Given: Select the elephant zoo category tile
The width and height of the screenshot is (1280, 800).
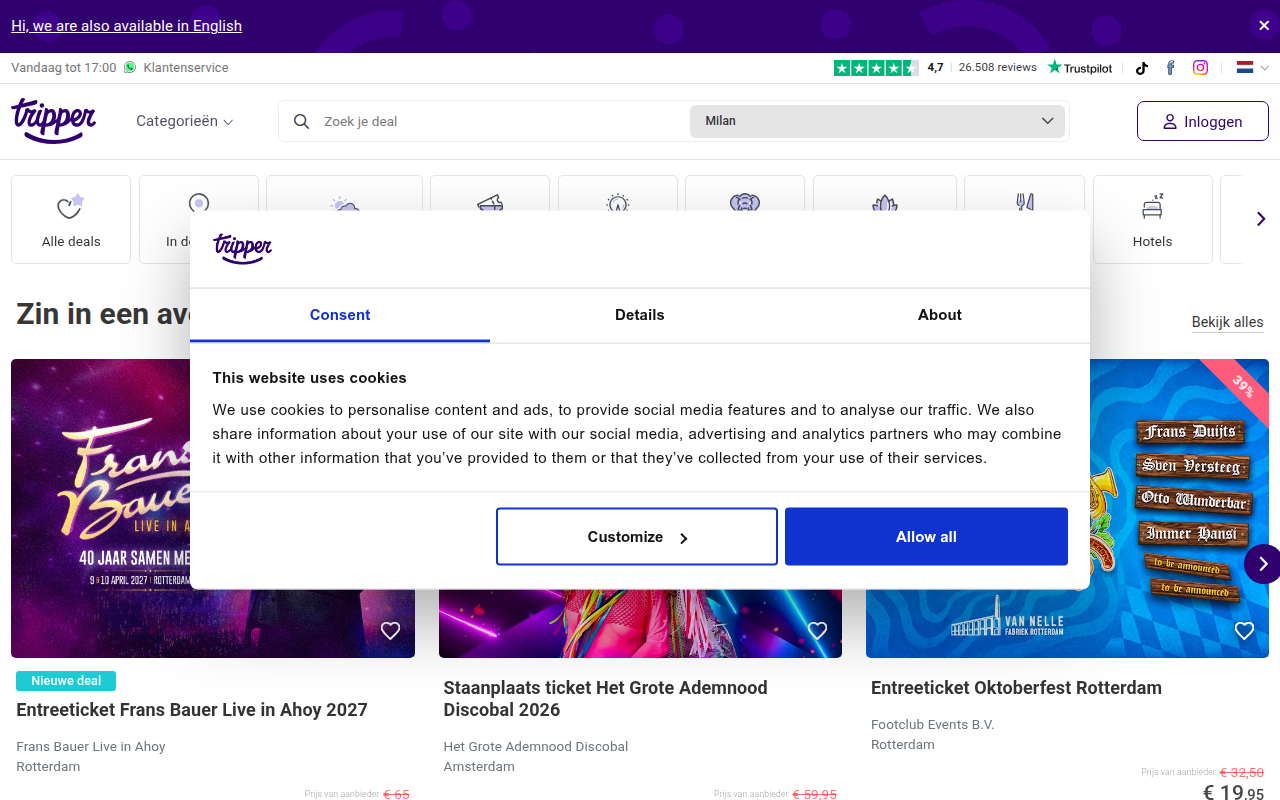Looking at the screenshot, I should click(745, 193).
